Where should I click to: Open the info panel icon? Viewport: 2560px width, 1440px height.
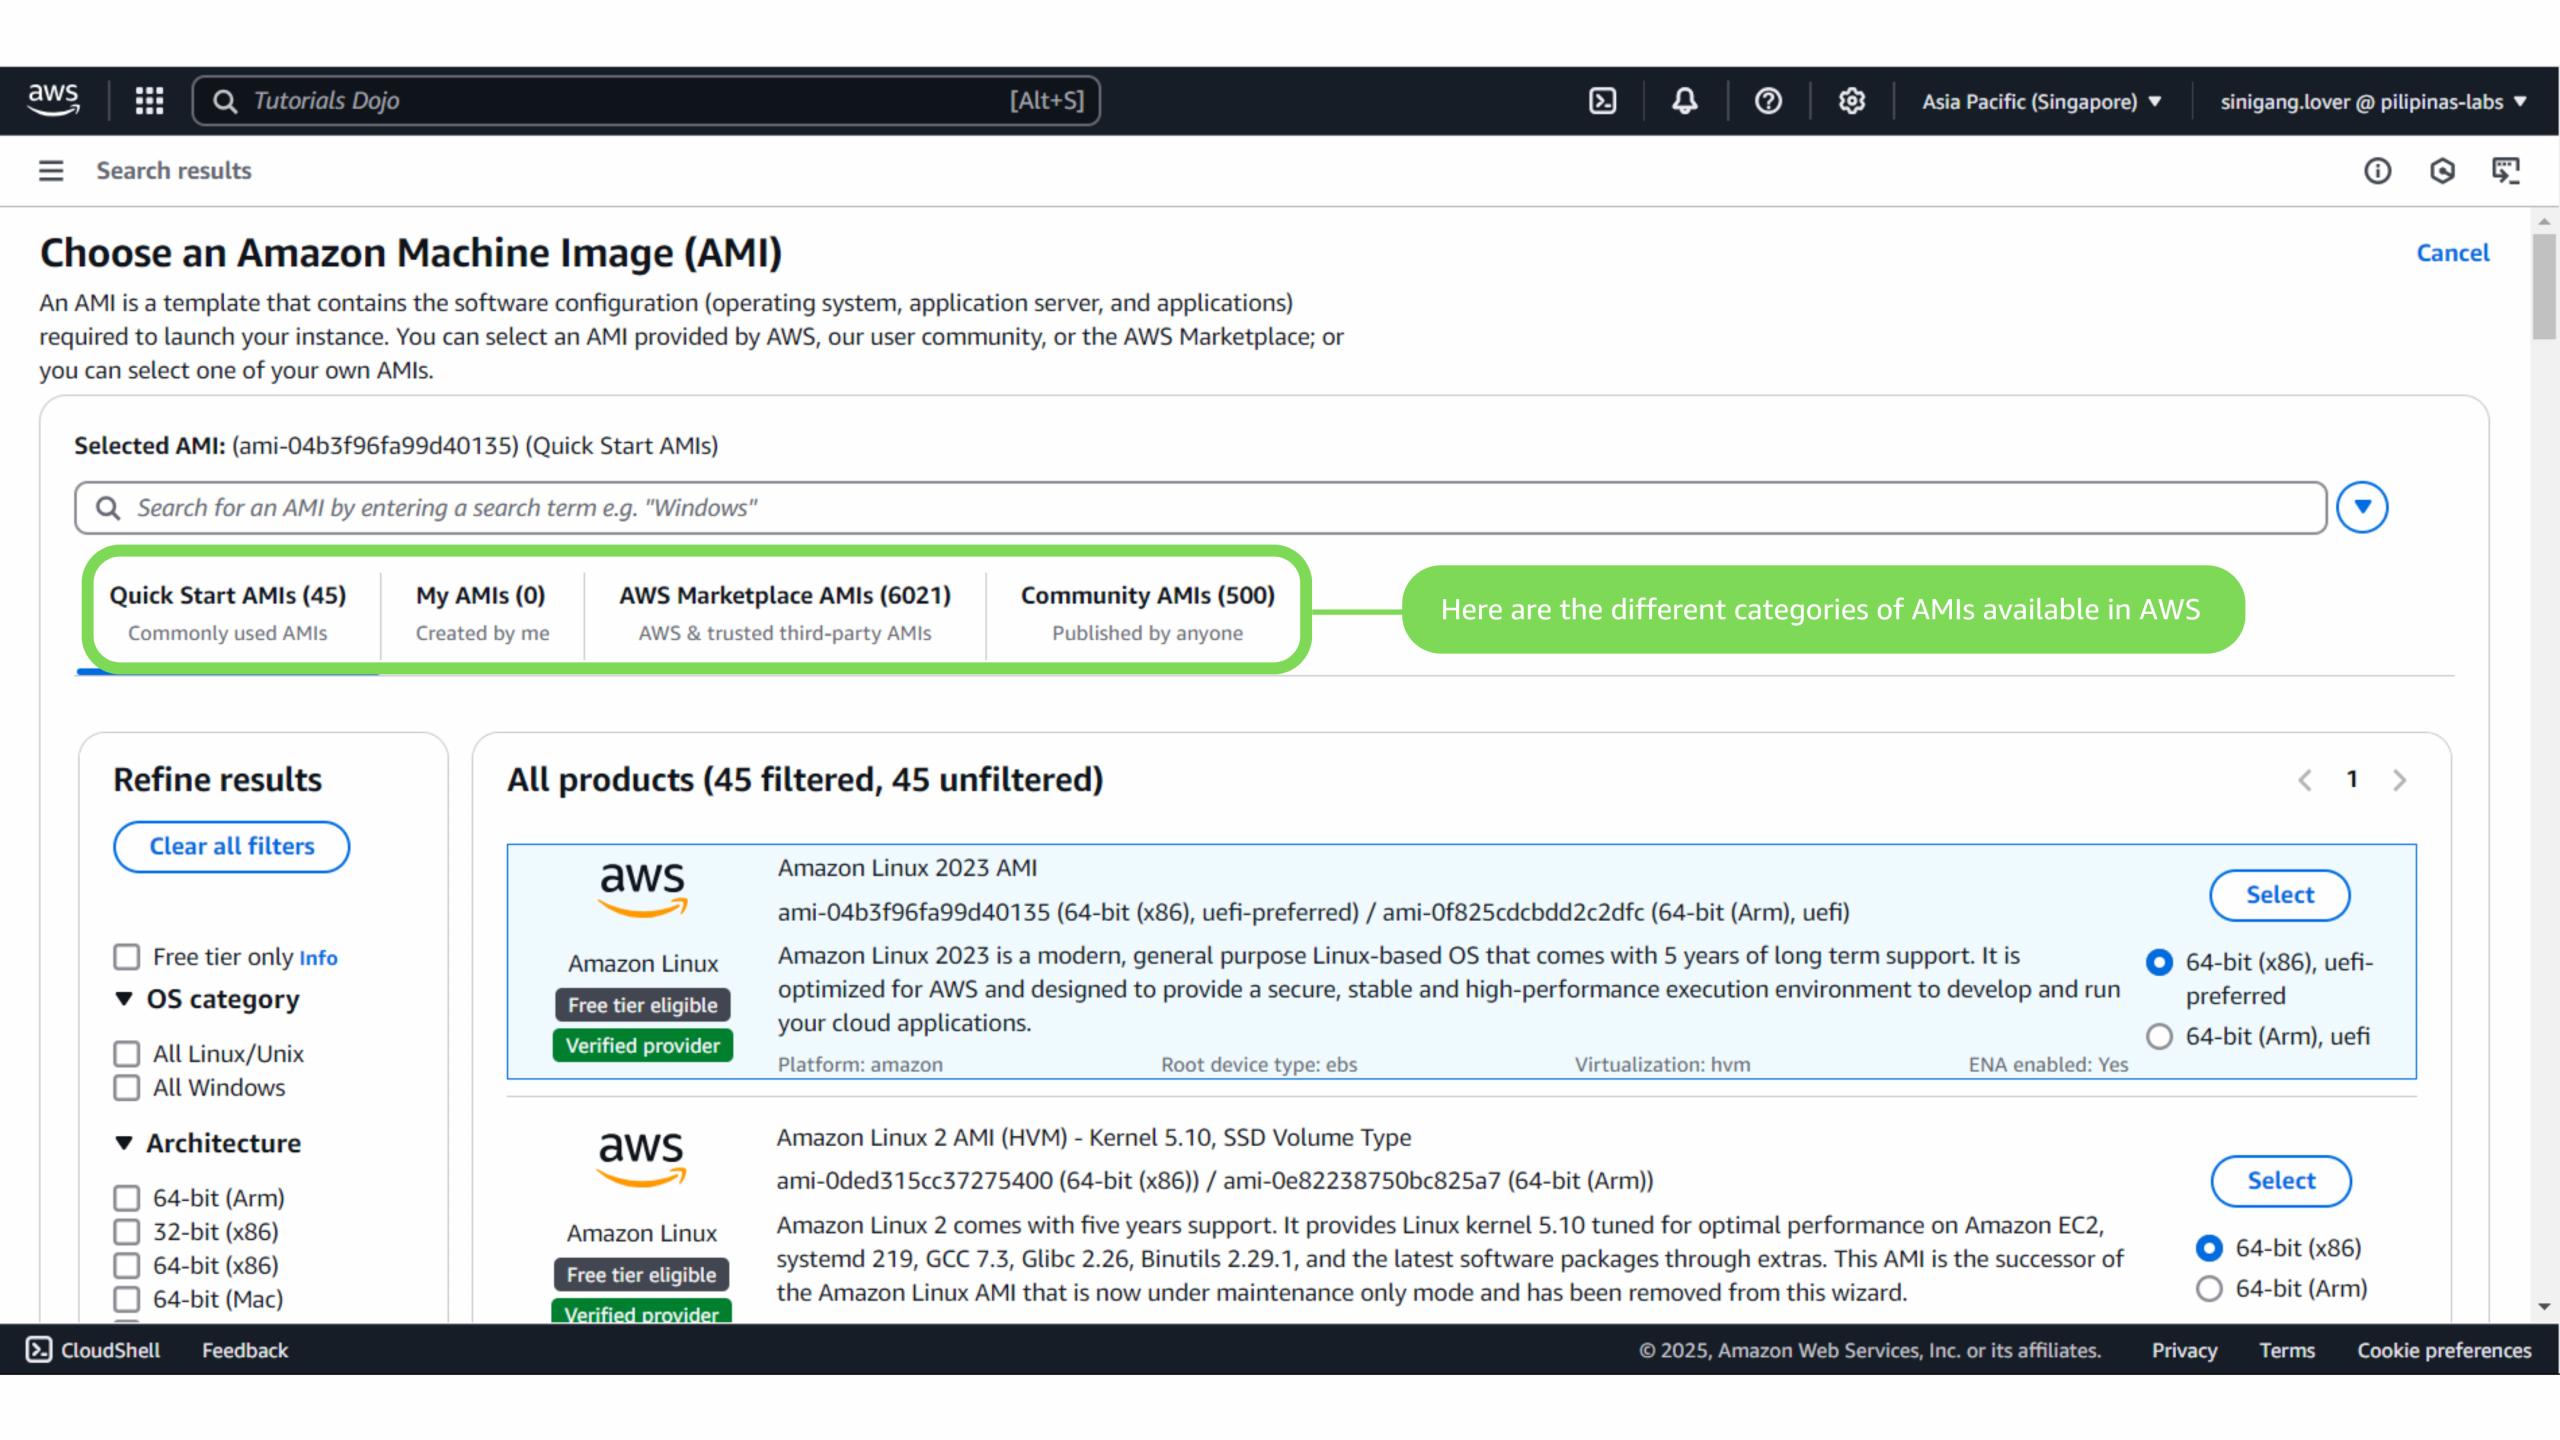[x=2377, y=171]
